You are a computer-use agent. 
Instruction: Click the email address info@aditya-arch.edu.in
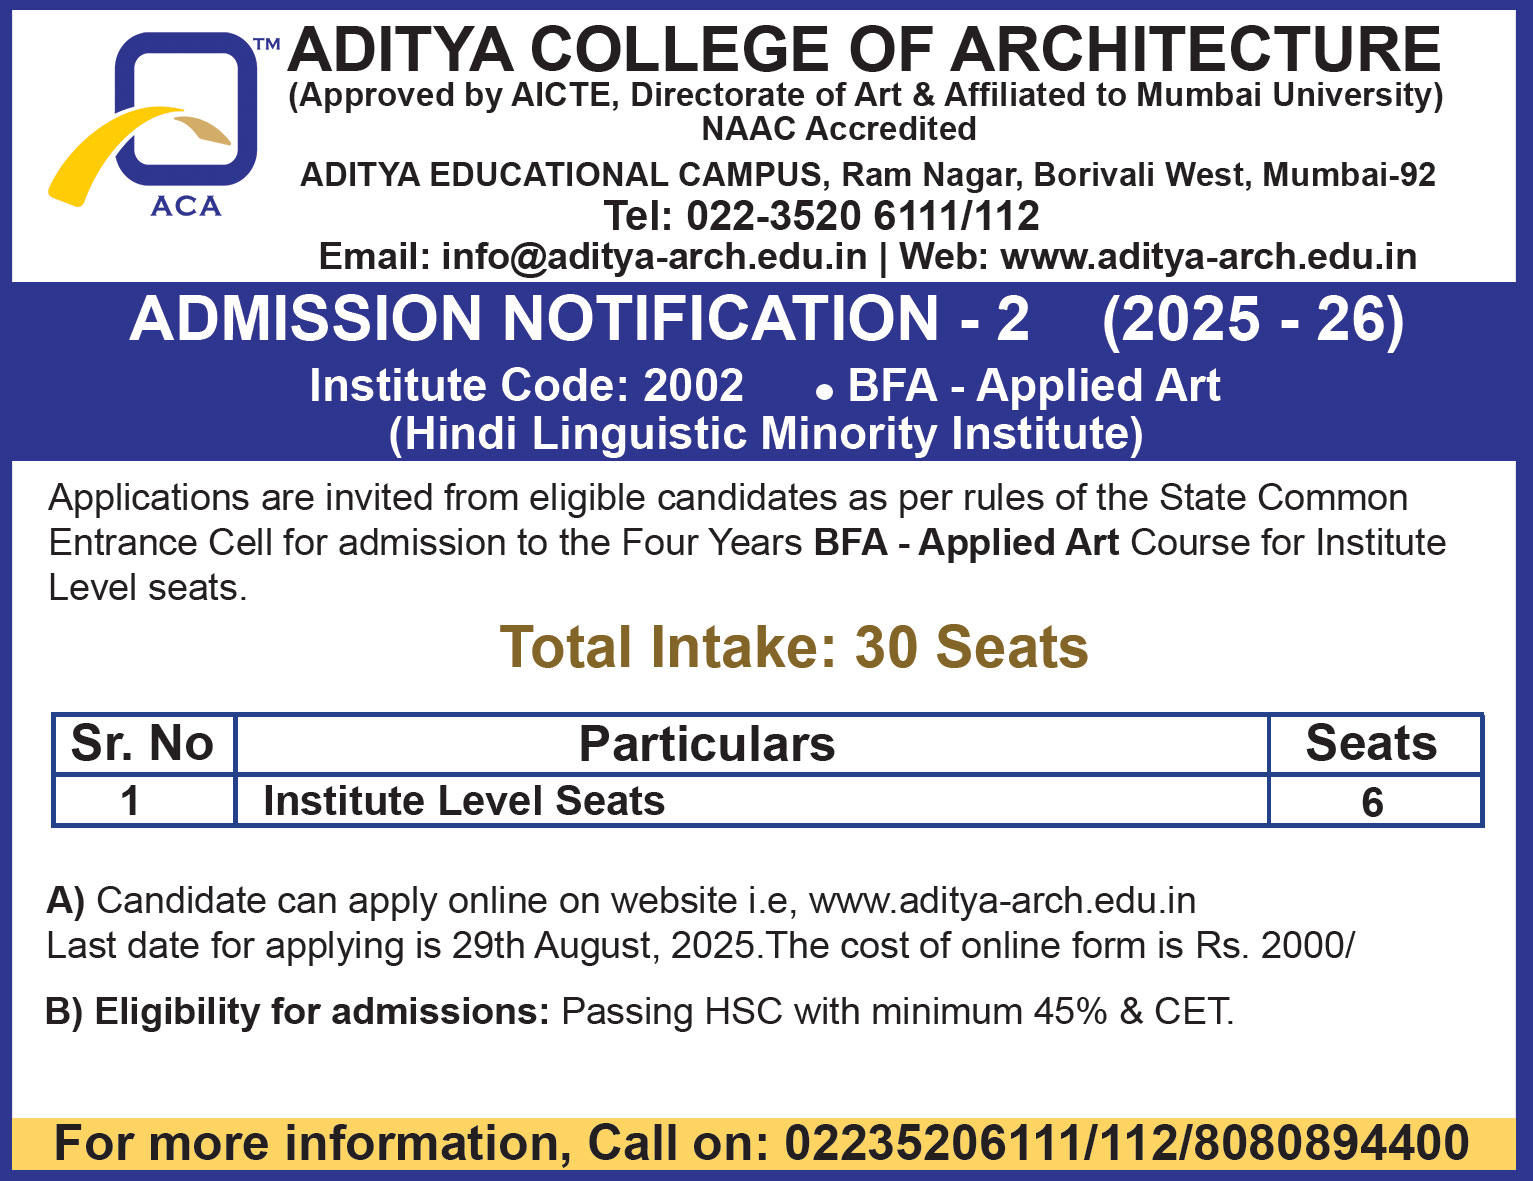click(x=654, y=257)
